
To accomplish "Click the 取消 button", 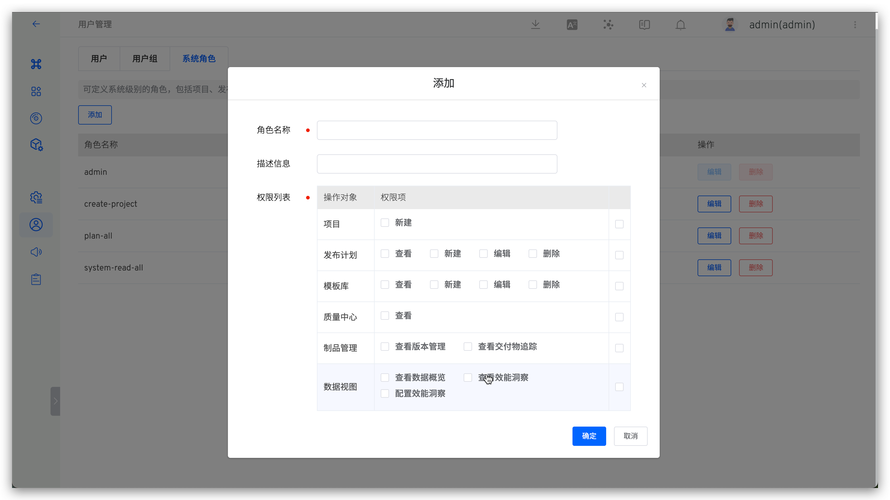I will [631, 436].
